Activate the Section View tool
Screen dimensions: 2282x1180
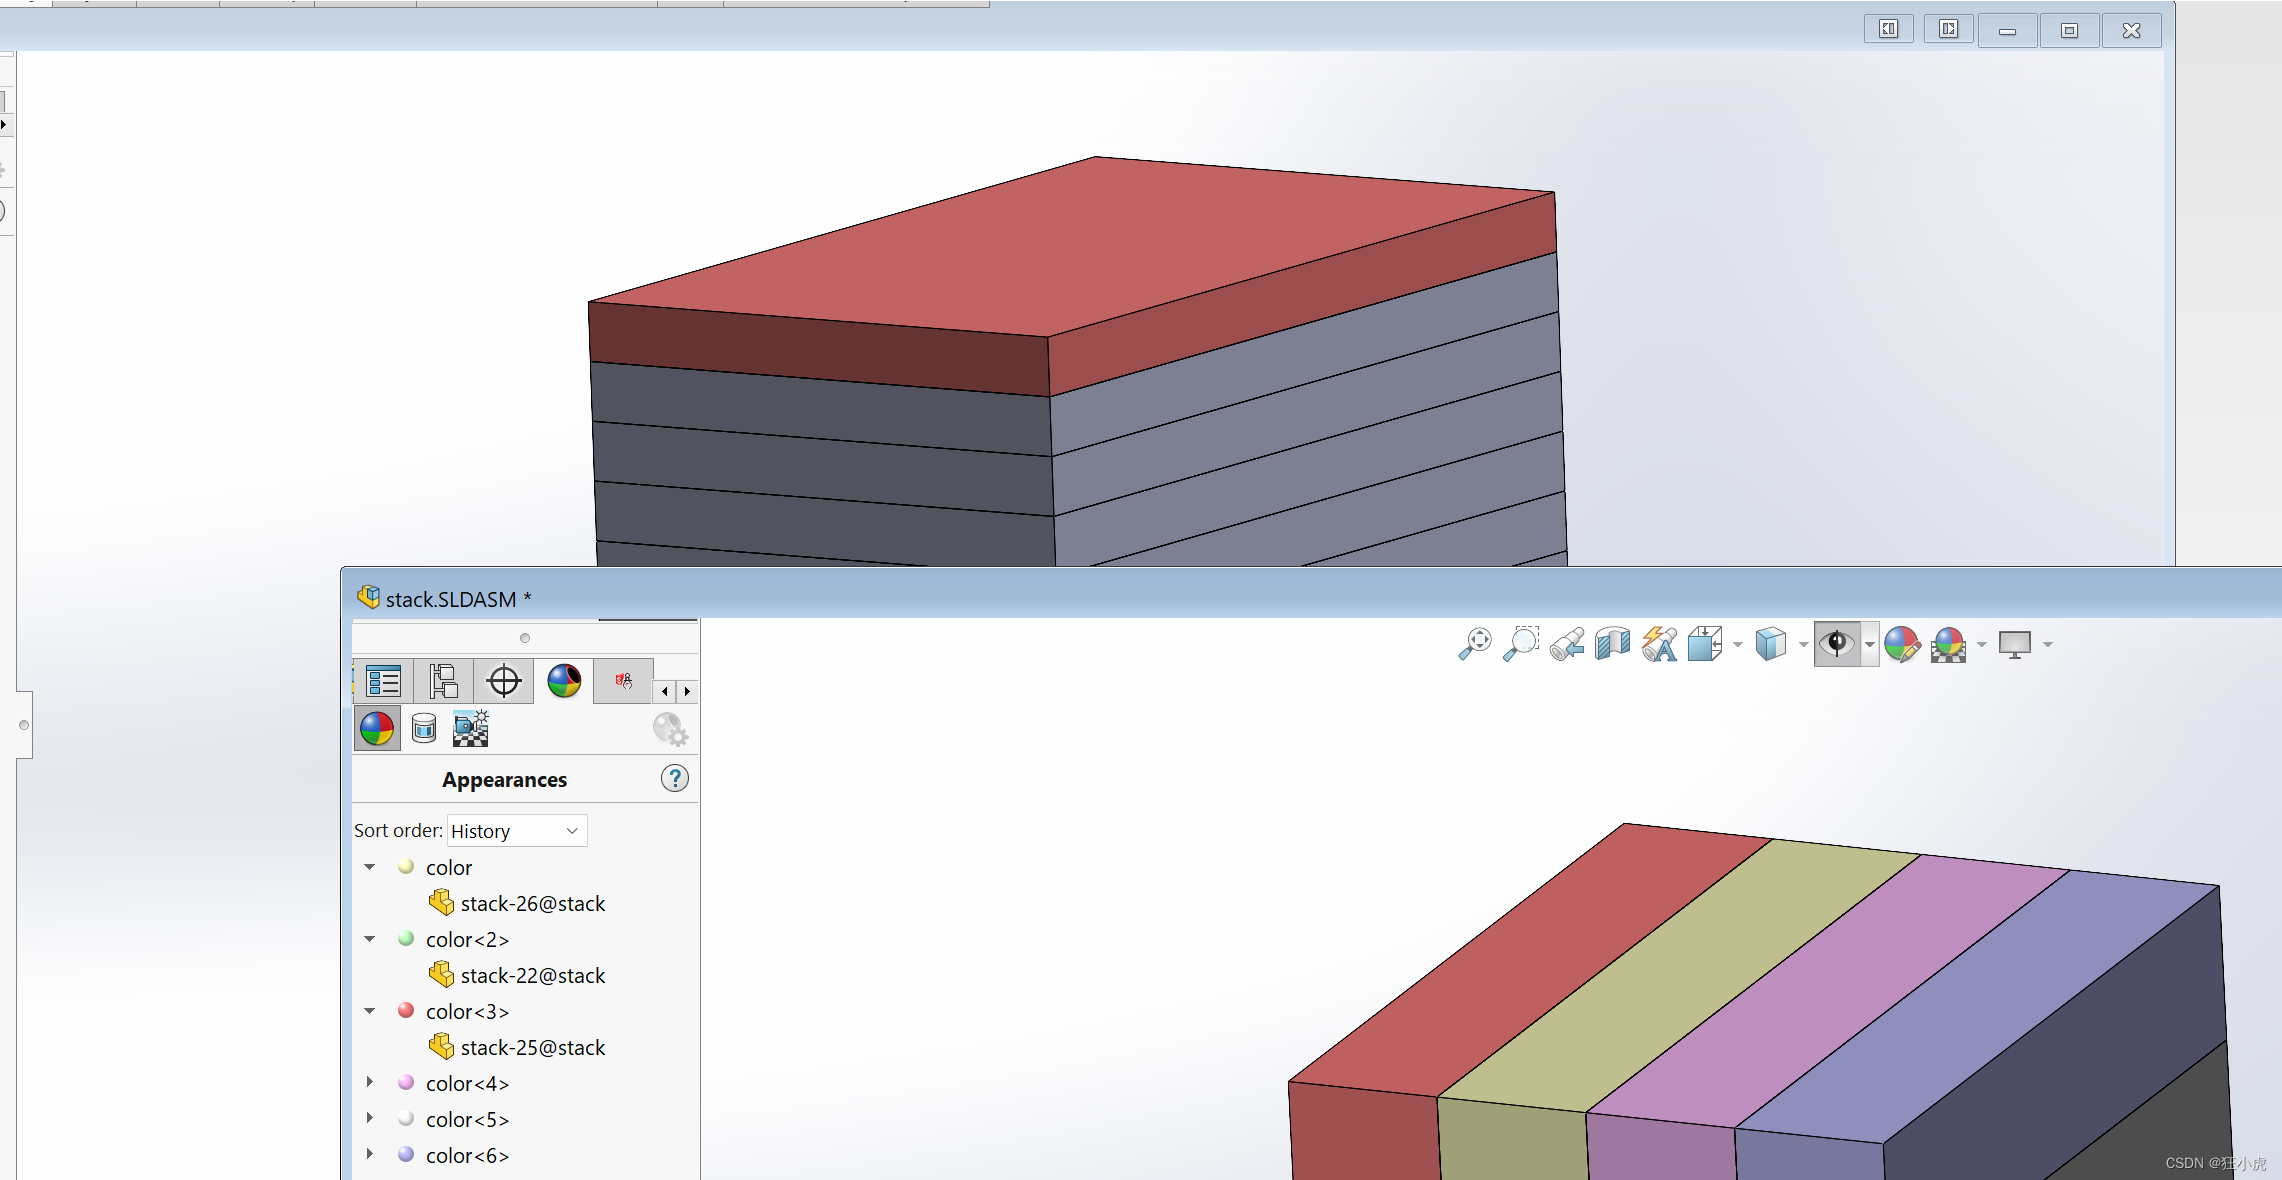(1612, 644)
